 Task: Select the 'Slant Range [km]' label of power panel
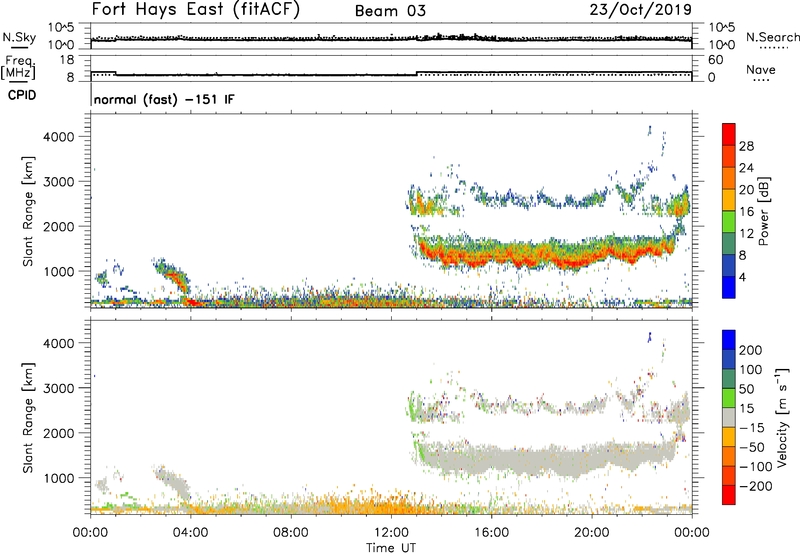28,211
